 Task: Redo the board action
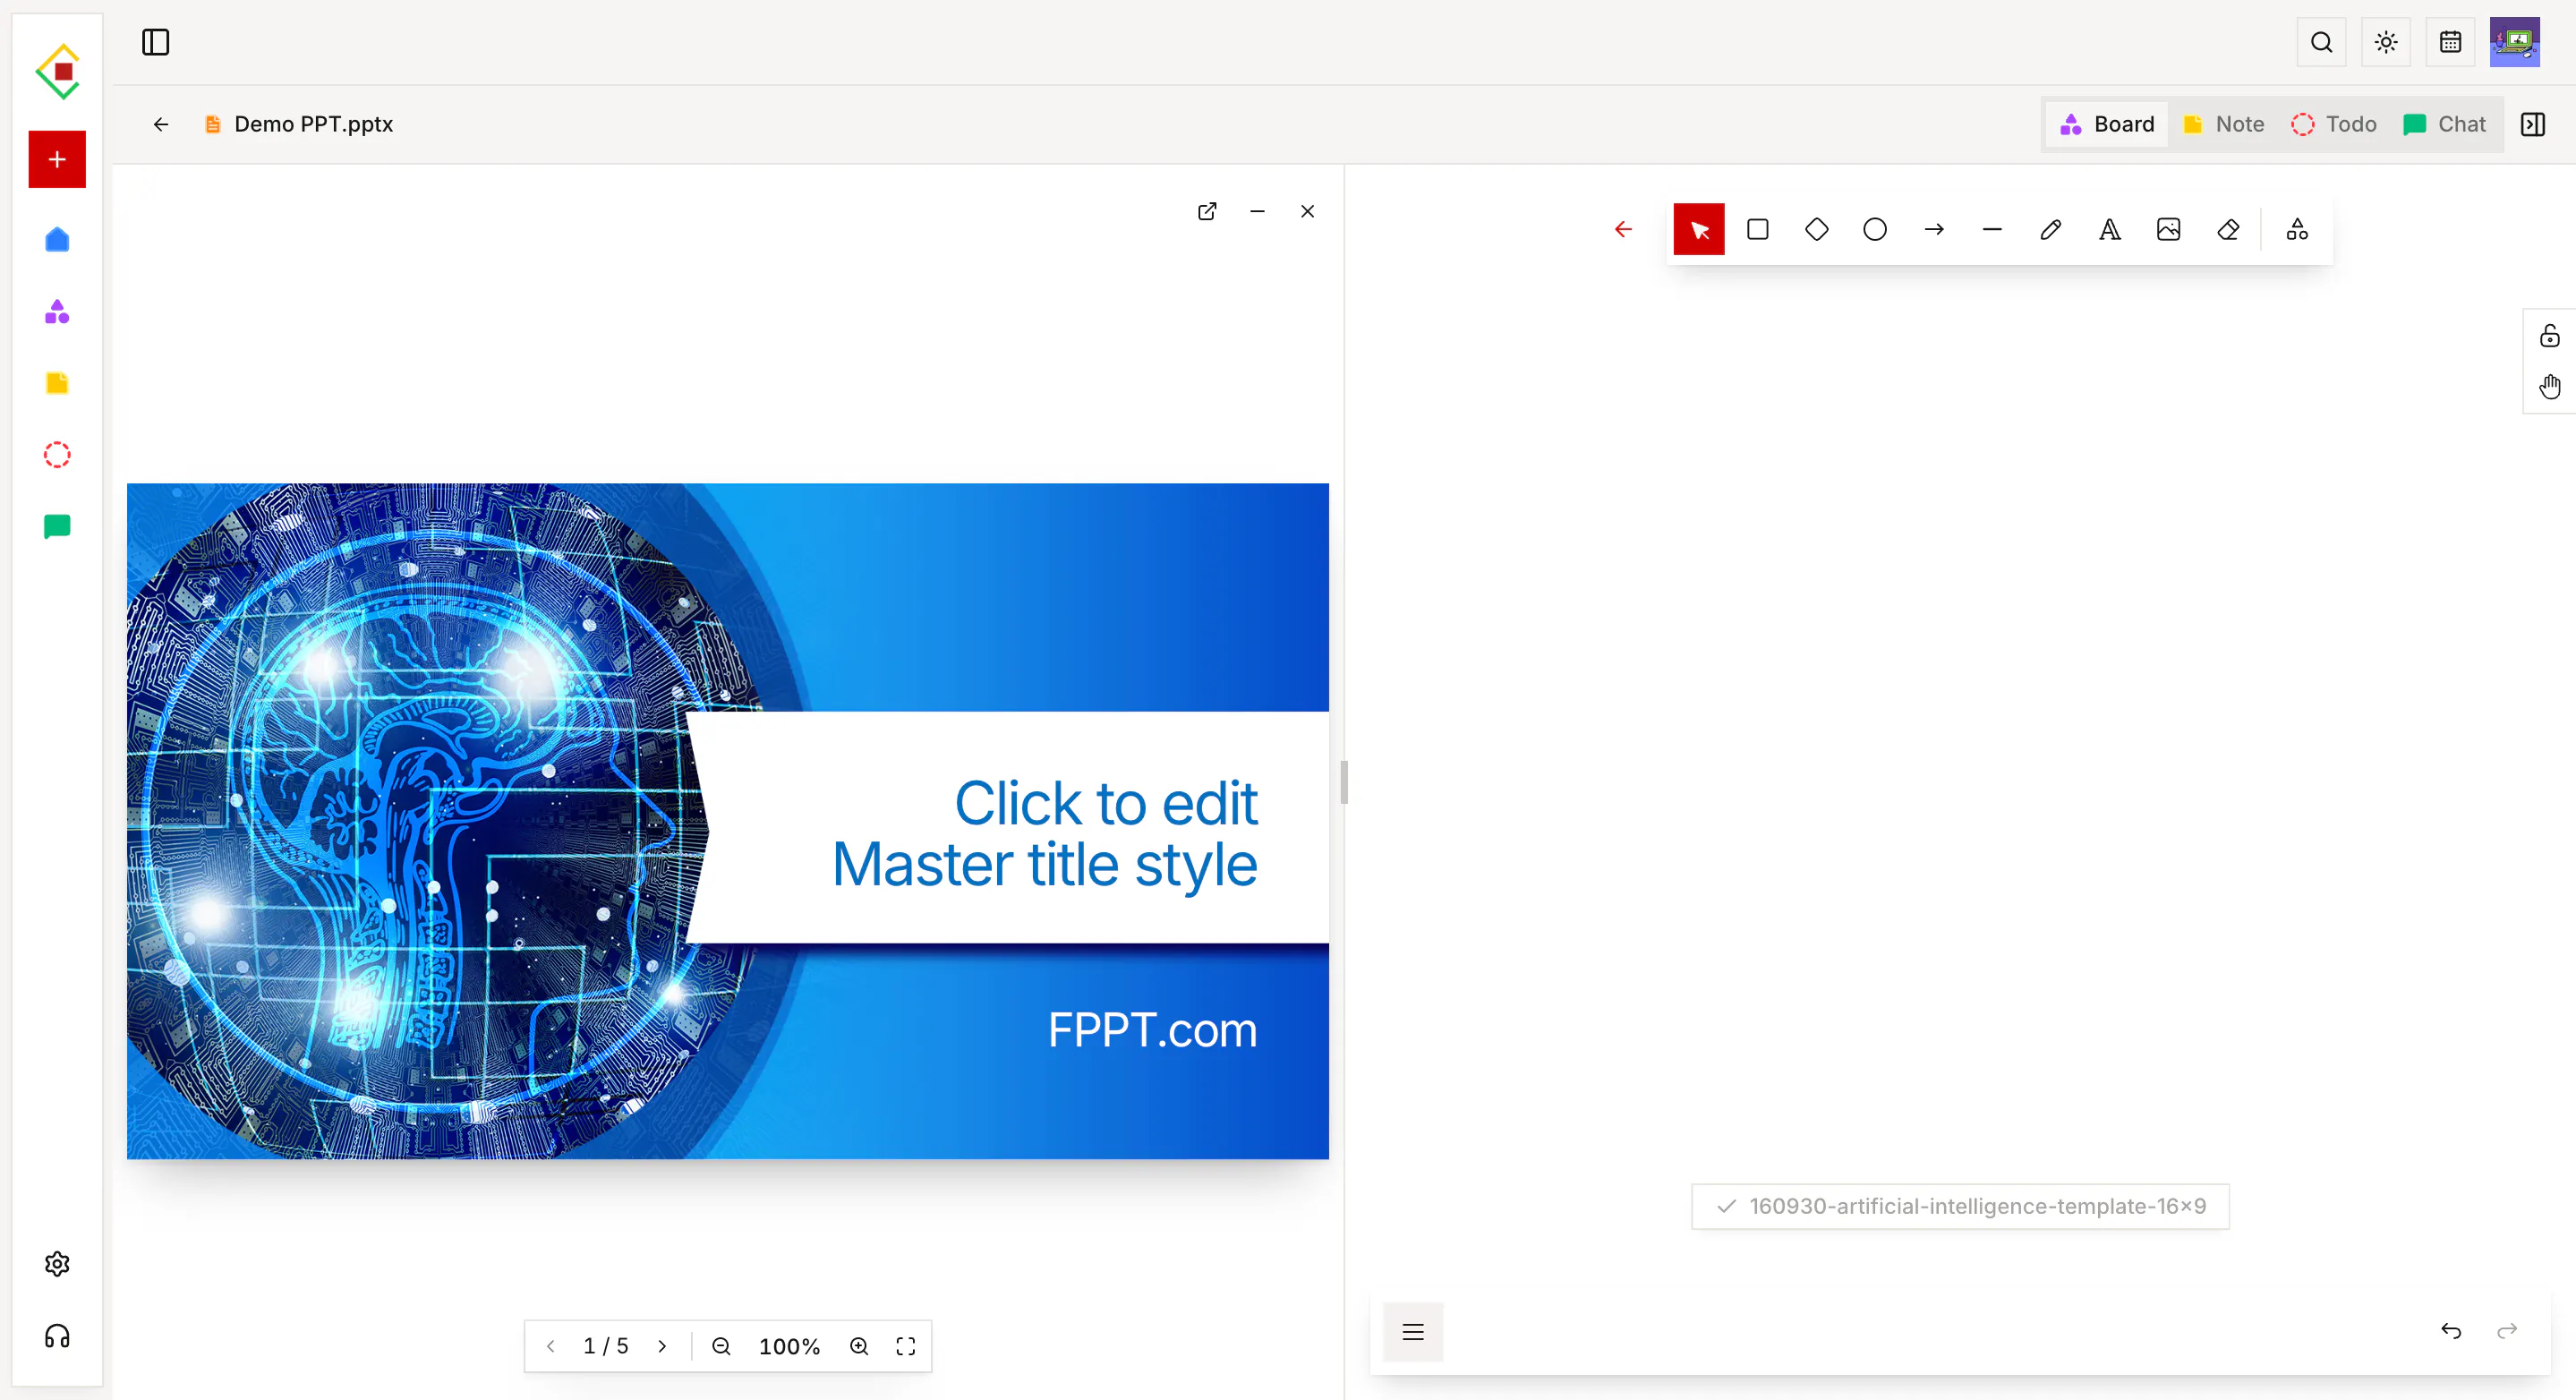[2507, 1330]
